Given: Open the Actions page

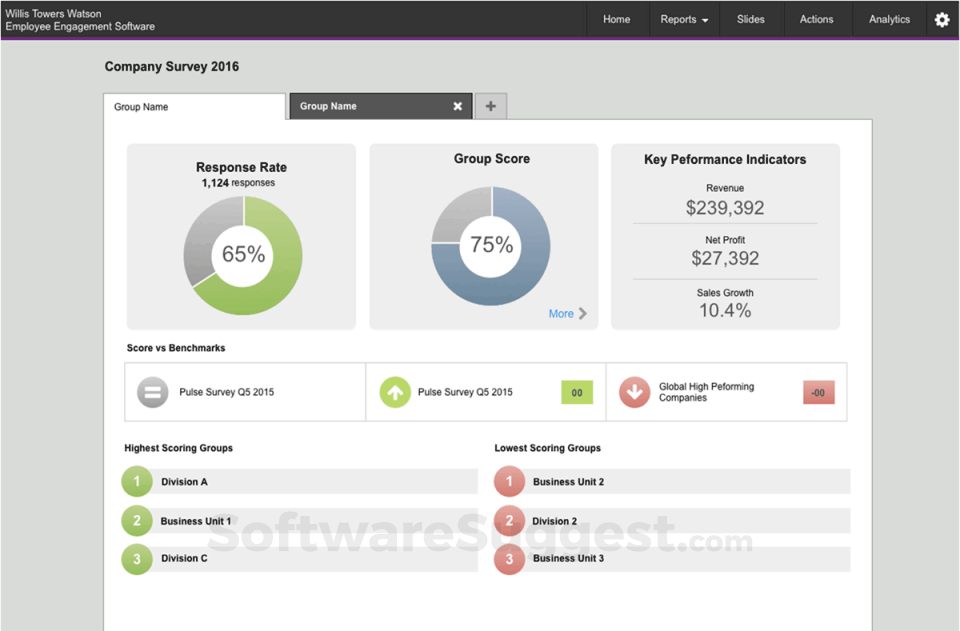Looking at the screenshot, I should [x=817, y=19].
